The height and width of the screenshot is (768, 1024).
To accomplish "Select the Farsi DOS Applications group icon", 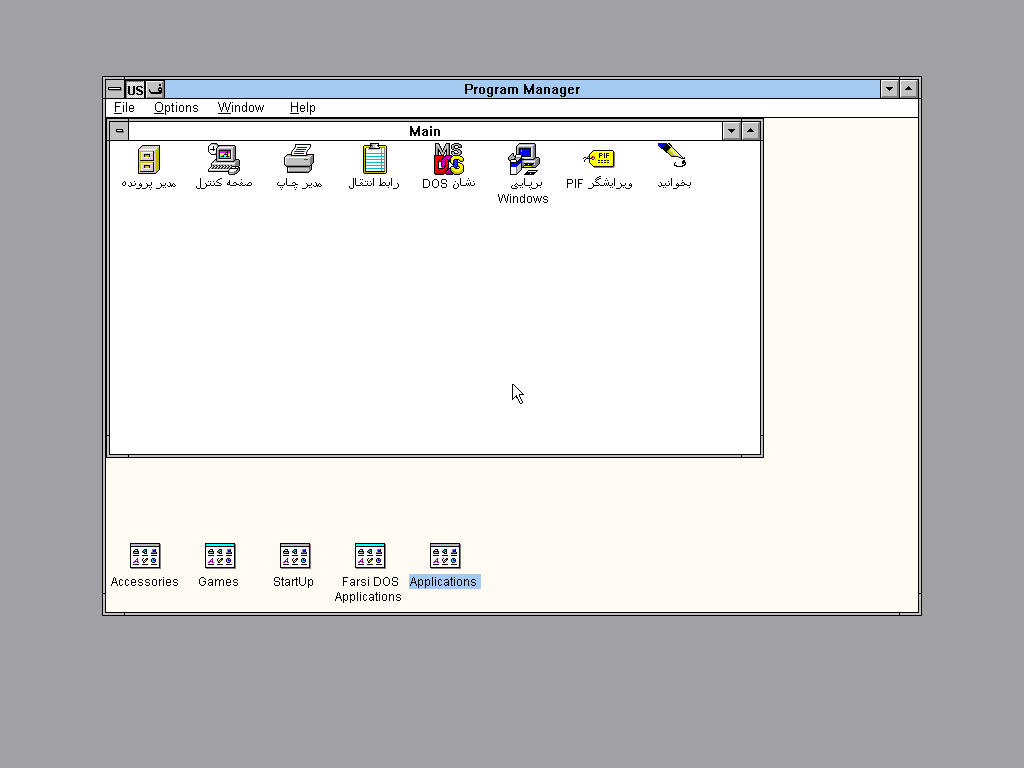I will tap(370, 556).
